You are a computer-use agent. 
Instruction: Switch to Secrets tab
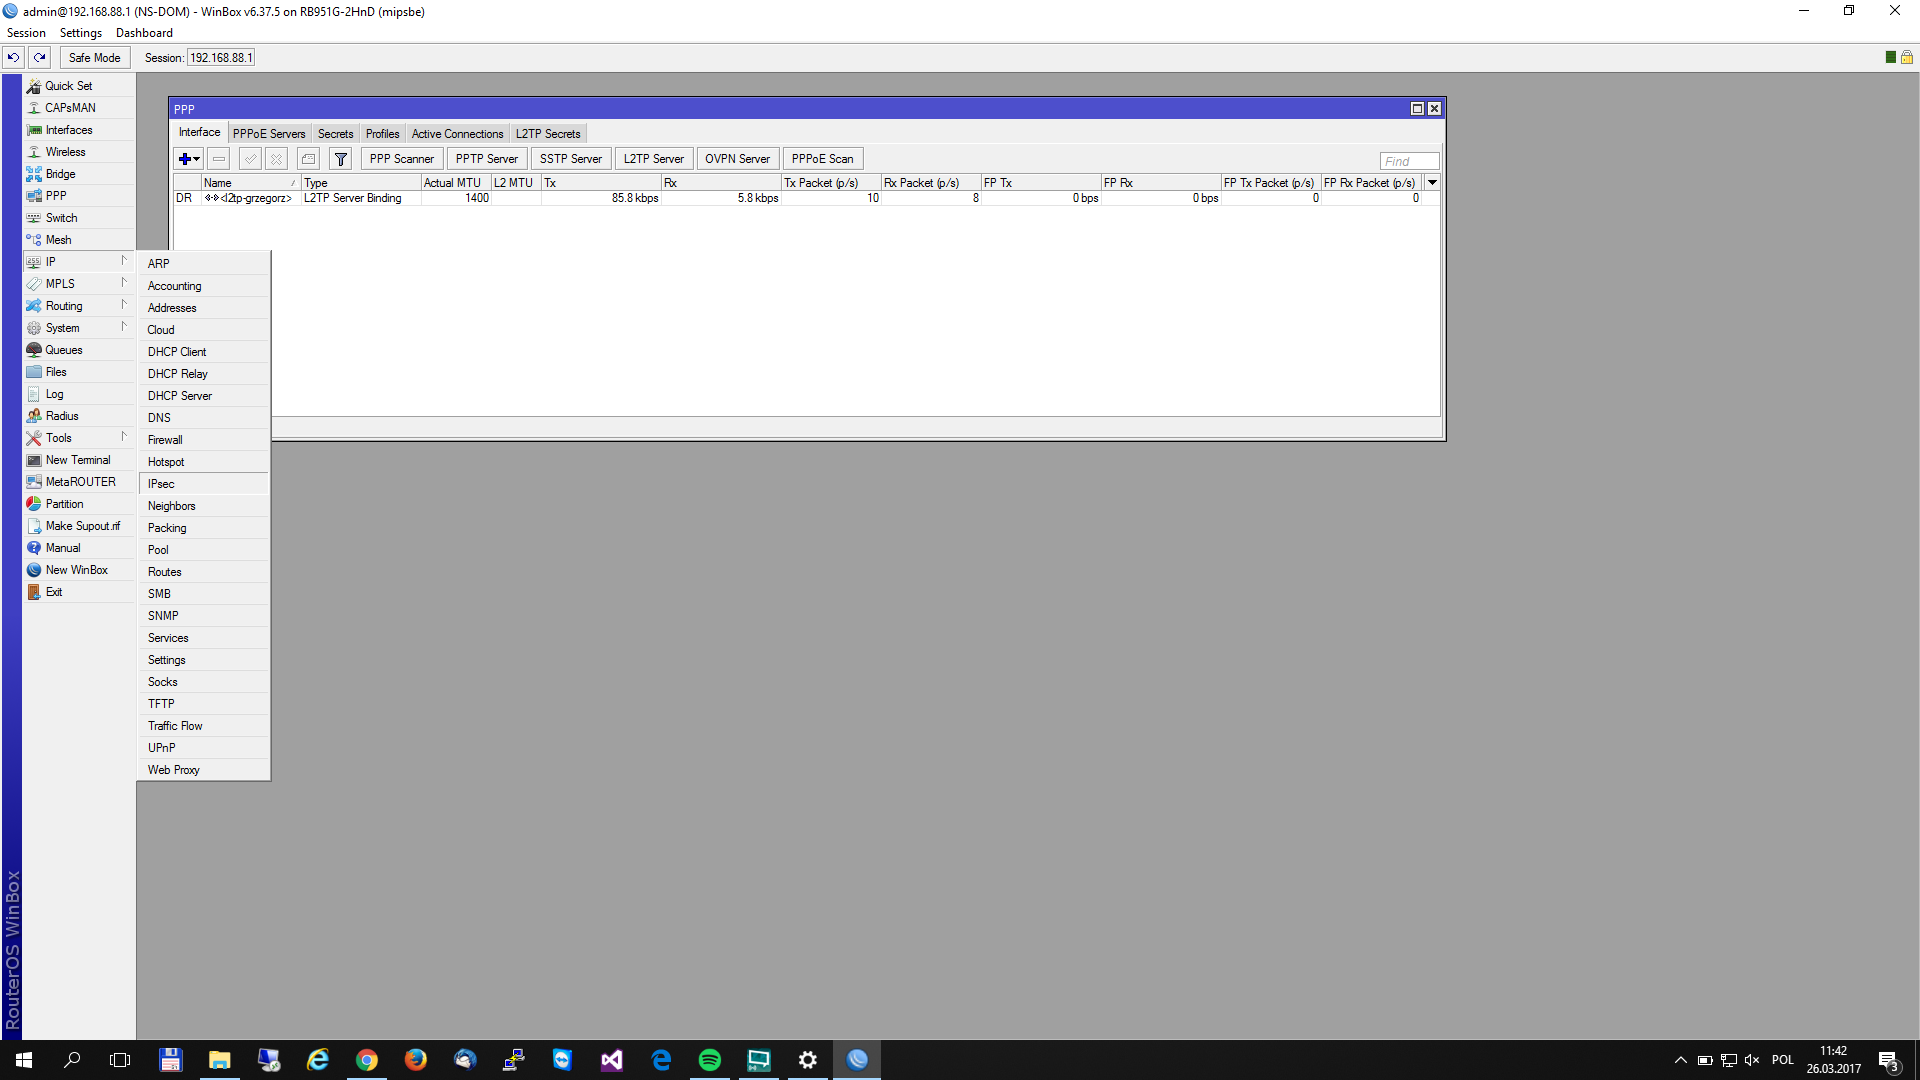[335, 134]
